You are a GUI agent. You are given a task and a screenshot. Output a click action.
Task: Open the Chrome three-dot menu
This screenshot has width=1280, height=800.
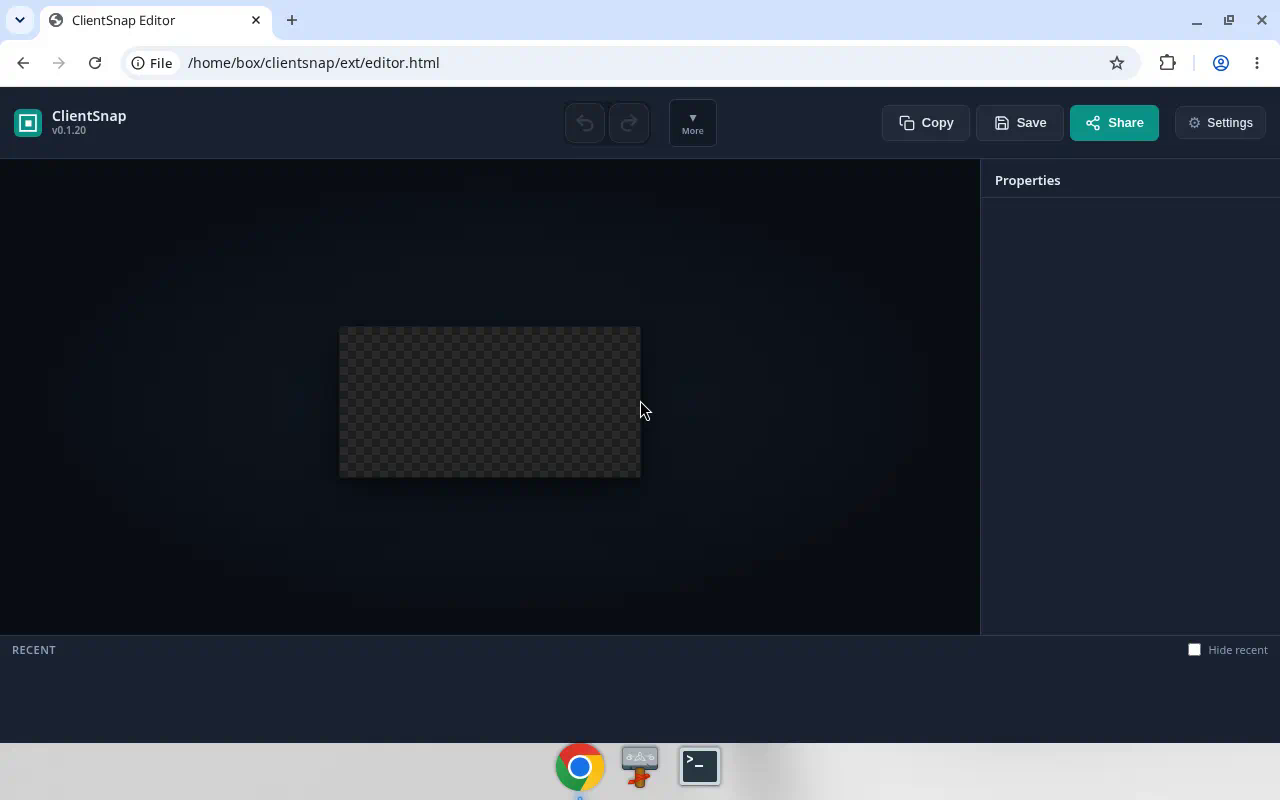pyautogui.click(x=1257, y=63)
